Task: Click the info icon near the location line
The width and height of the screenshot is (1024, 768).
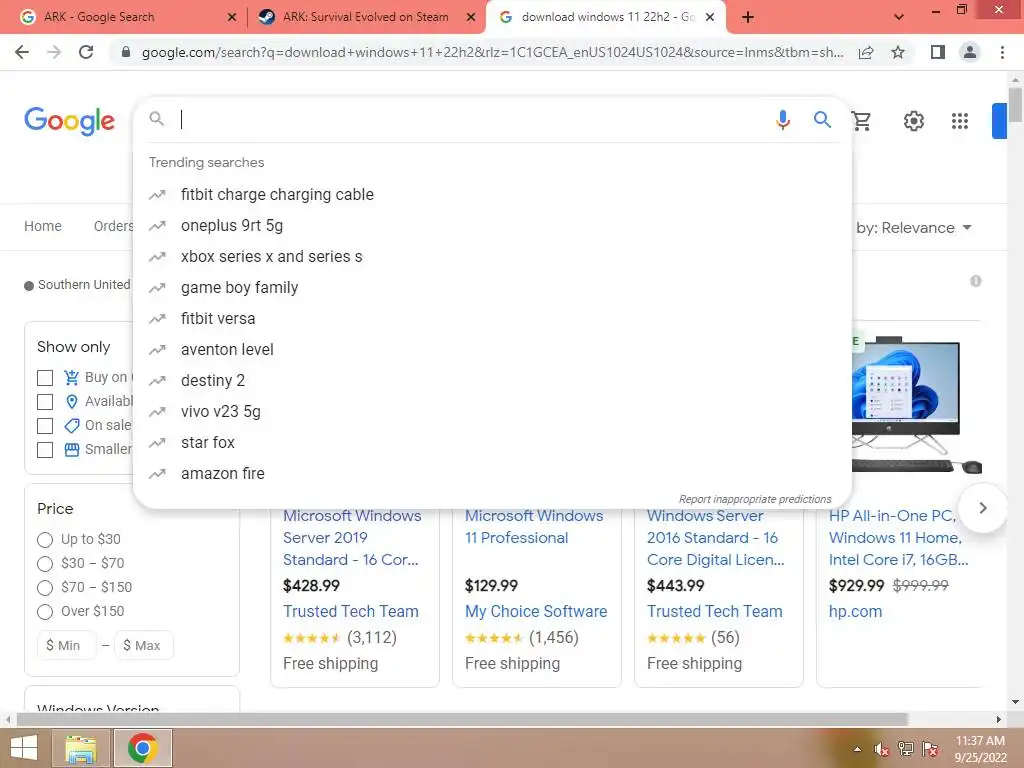Action: click(x=976, y=281)
